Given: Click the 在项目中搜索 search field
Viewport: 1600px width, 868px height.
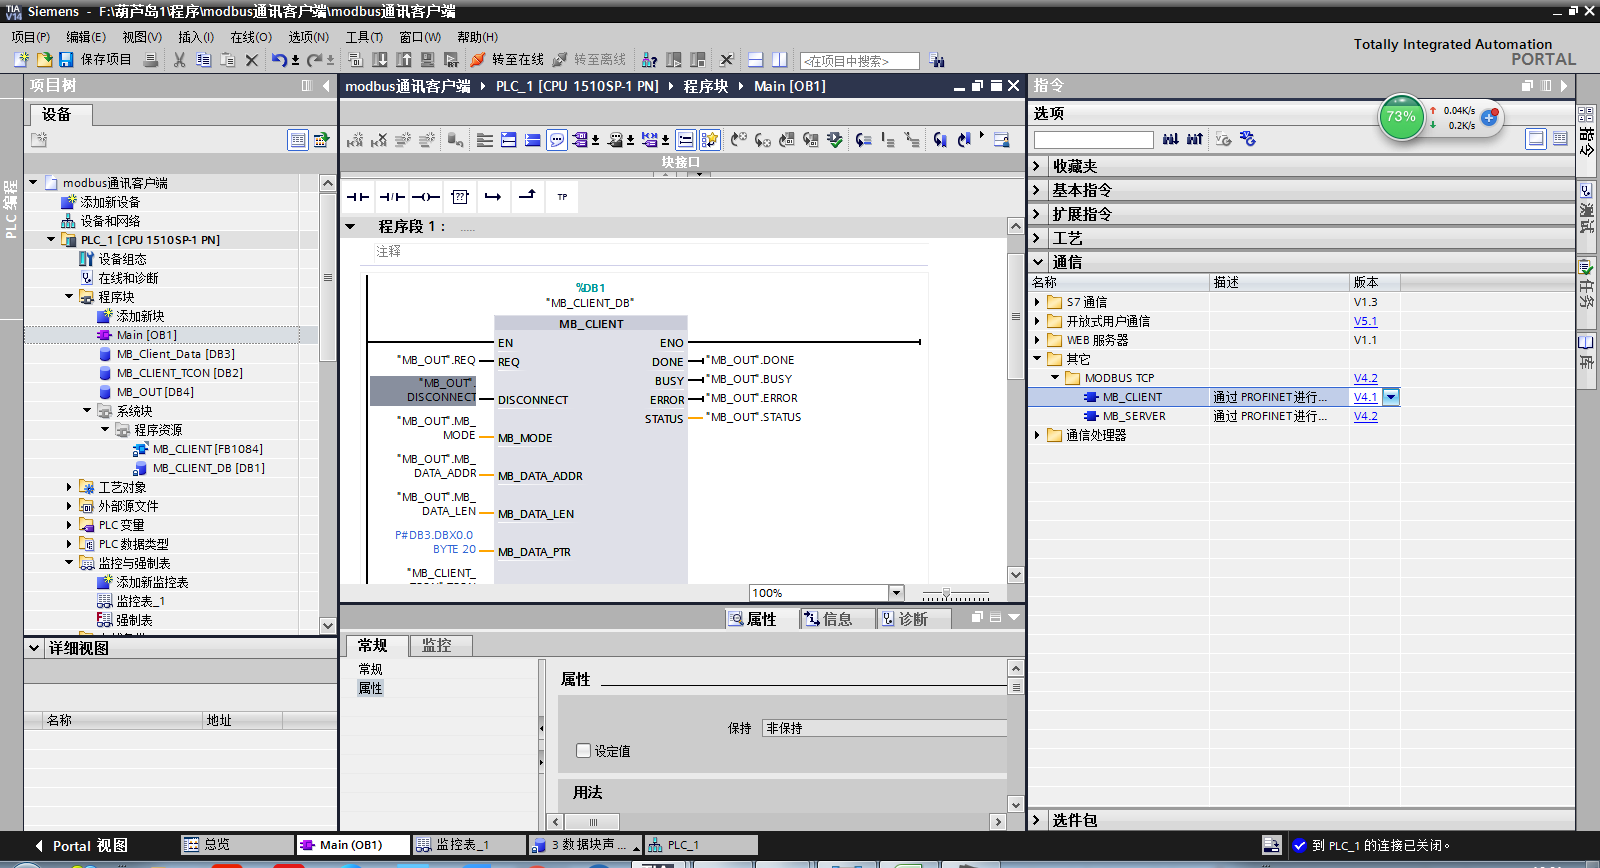Looking at the screenshot, I should 859,61.
